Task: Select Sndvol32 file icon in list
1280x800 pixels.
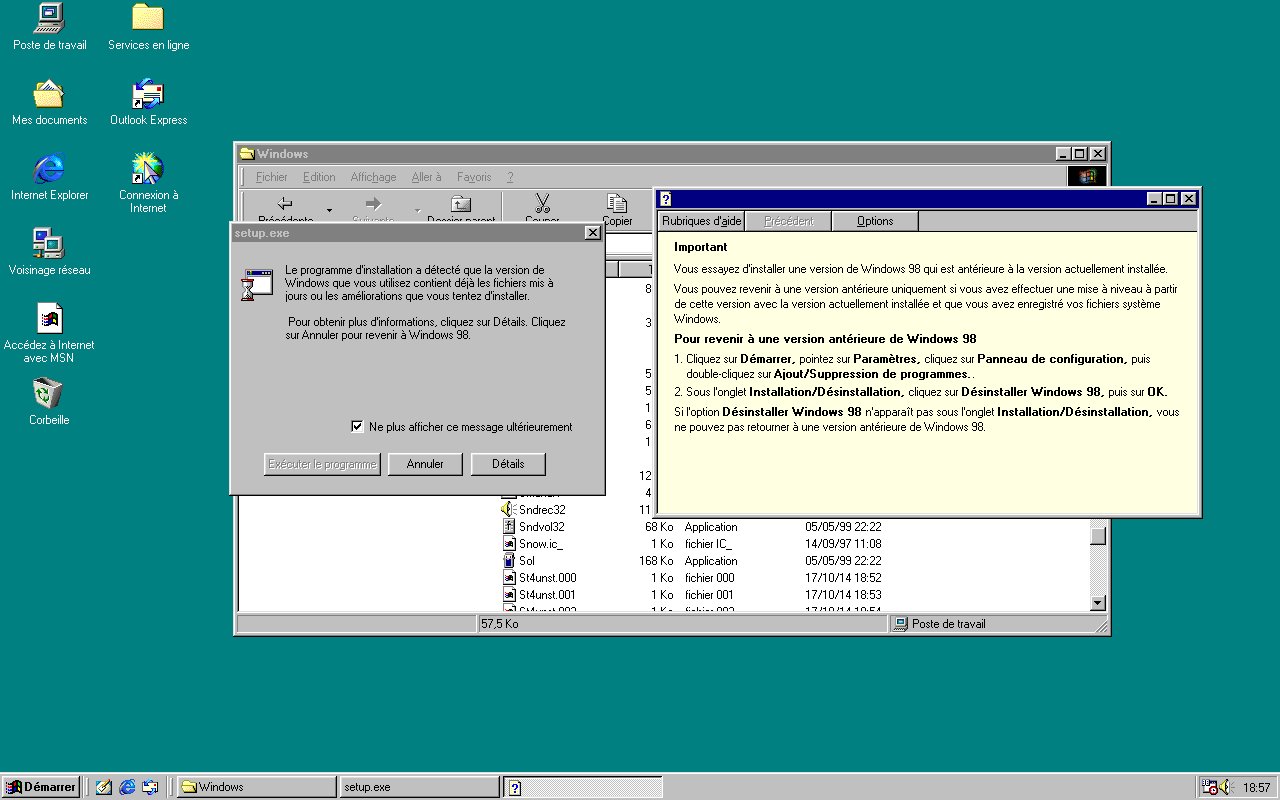Action: coord(509,527)
